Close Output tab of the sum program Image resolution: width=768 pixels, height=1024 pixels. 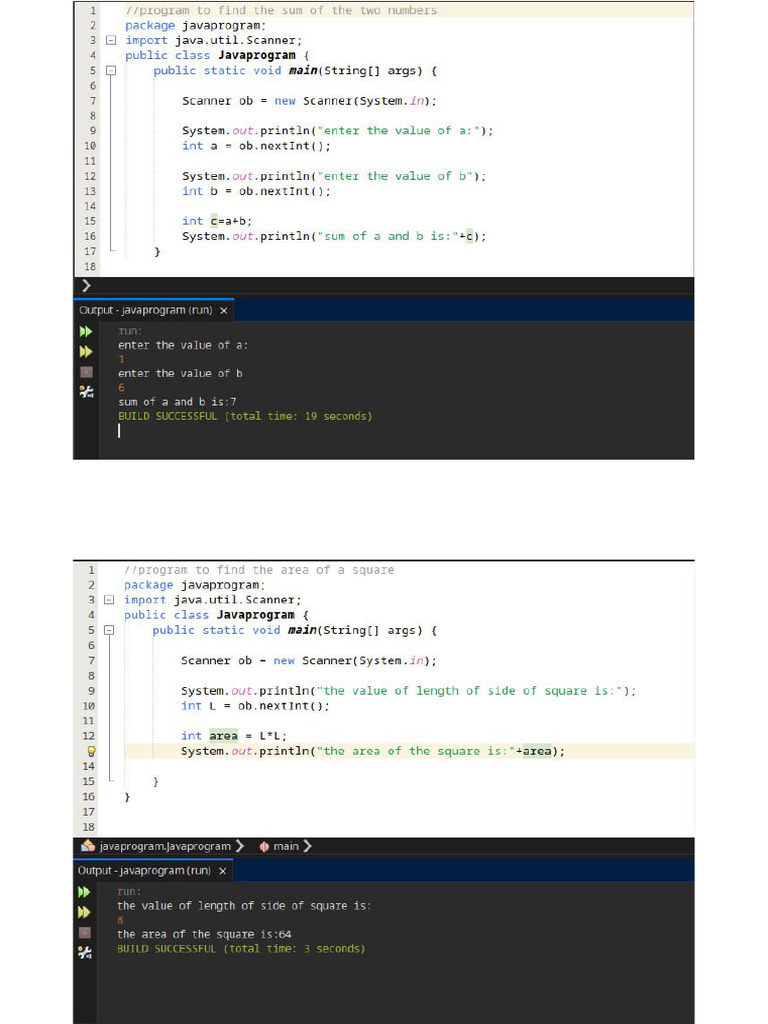click(x=224, y=310)
